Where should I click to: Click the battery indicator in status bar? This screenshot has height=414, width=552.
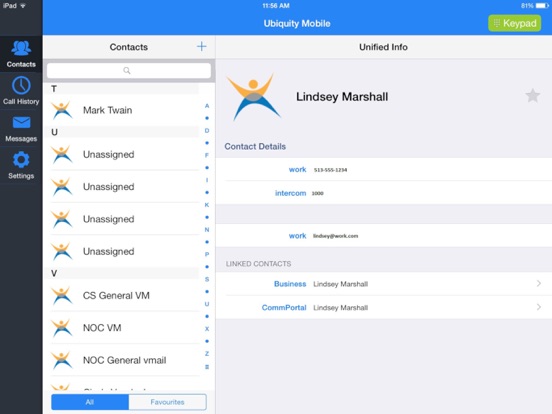pos(542,6)
